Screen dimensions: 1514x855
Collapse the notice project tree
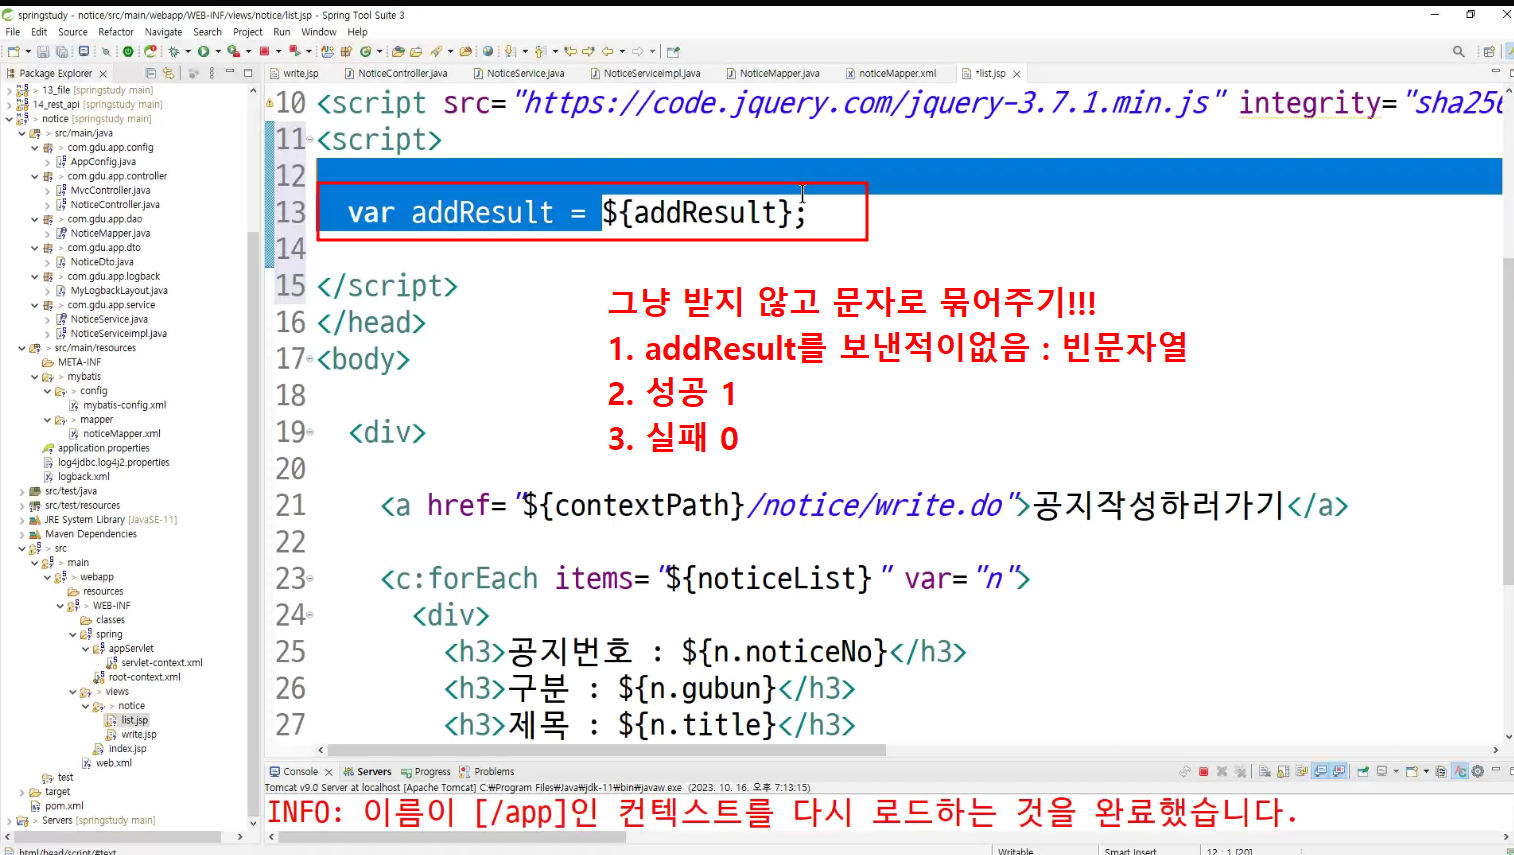point(9,119)
